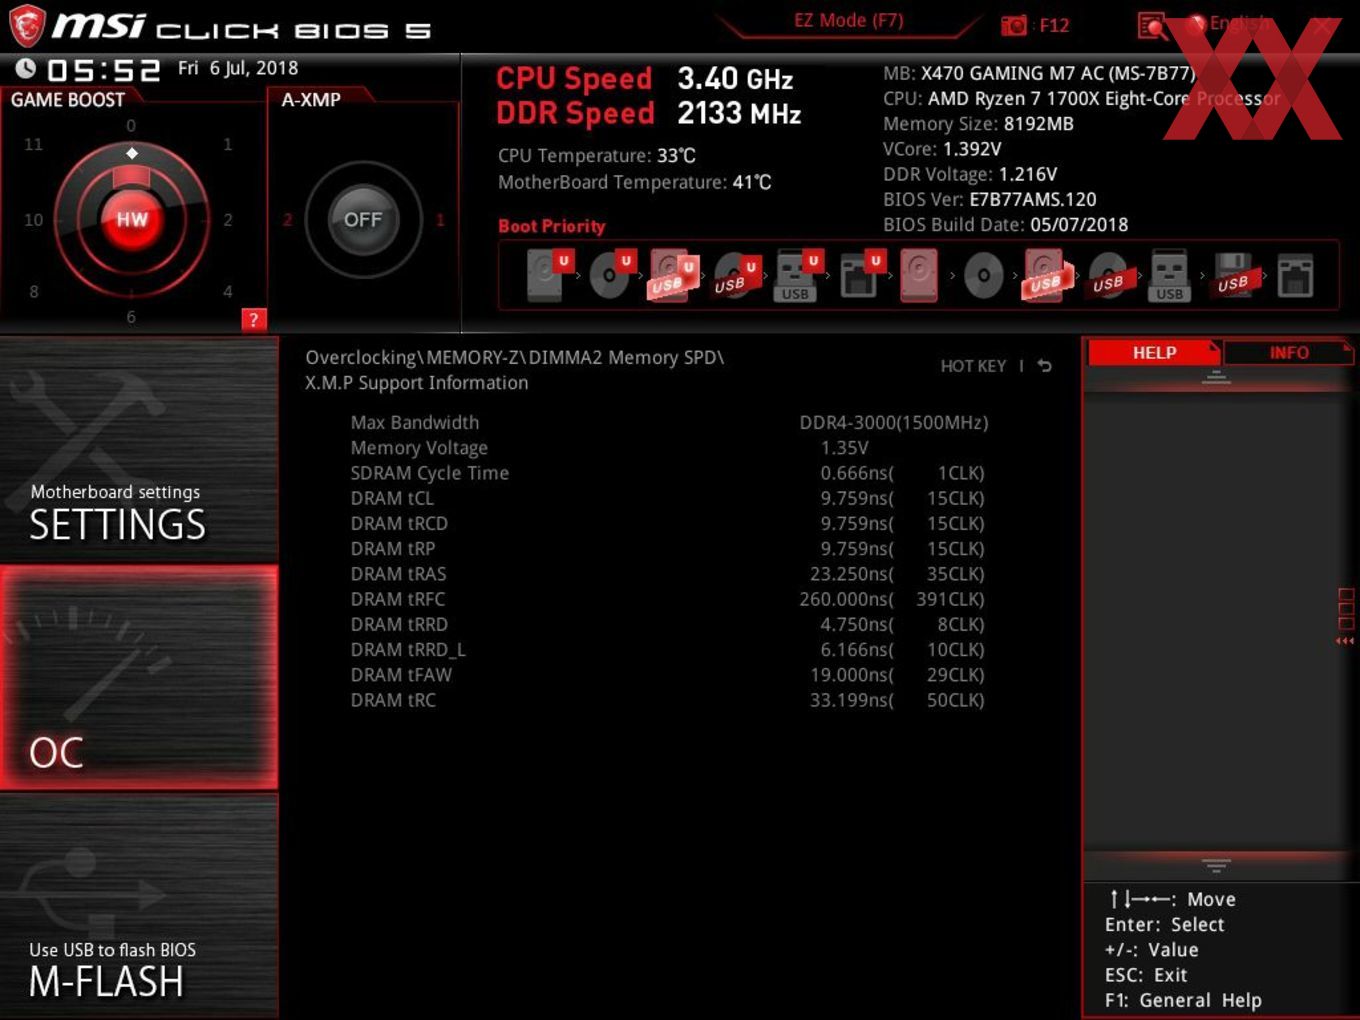Select the DRAM tRC row

669,700
